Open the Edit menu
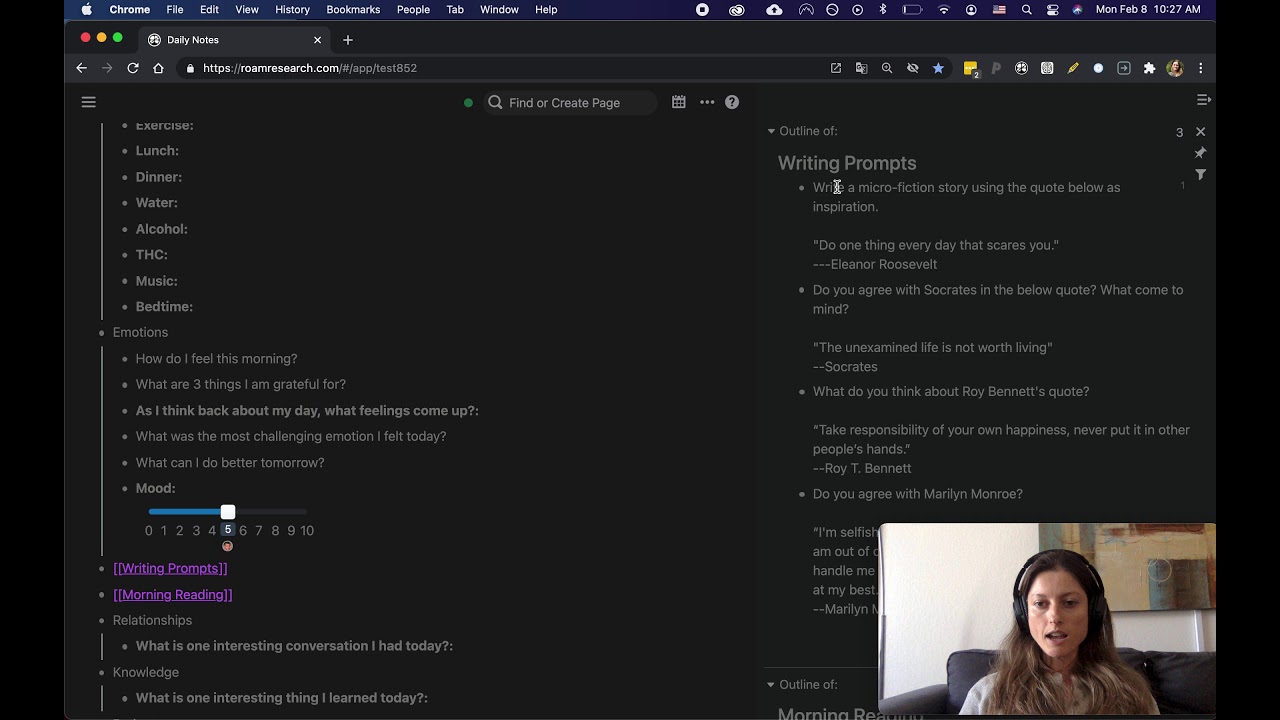The width and height of the screenshot is (1280, 720). pyautogui.click(x=209, y=9)
